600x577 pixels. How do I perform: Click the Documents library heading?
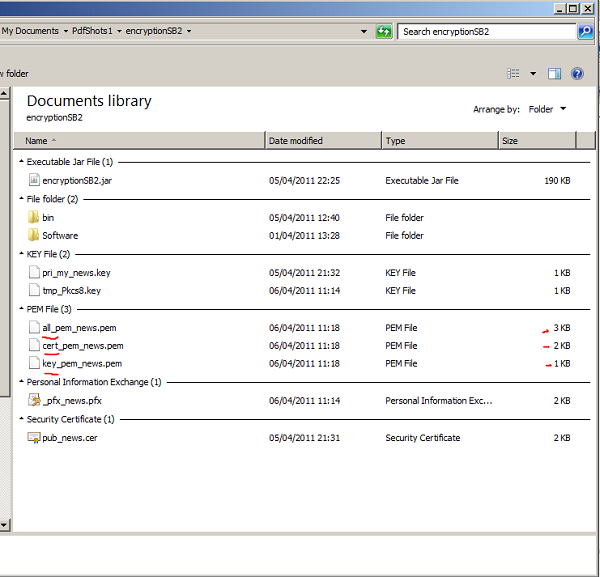pyautogui.click(x=89, y=101)
